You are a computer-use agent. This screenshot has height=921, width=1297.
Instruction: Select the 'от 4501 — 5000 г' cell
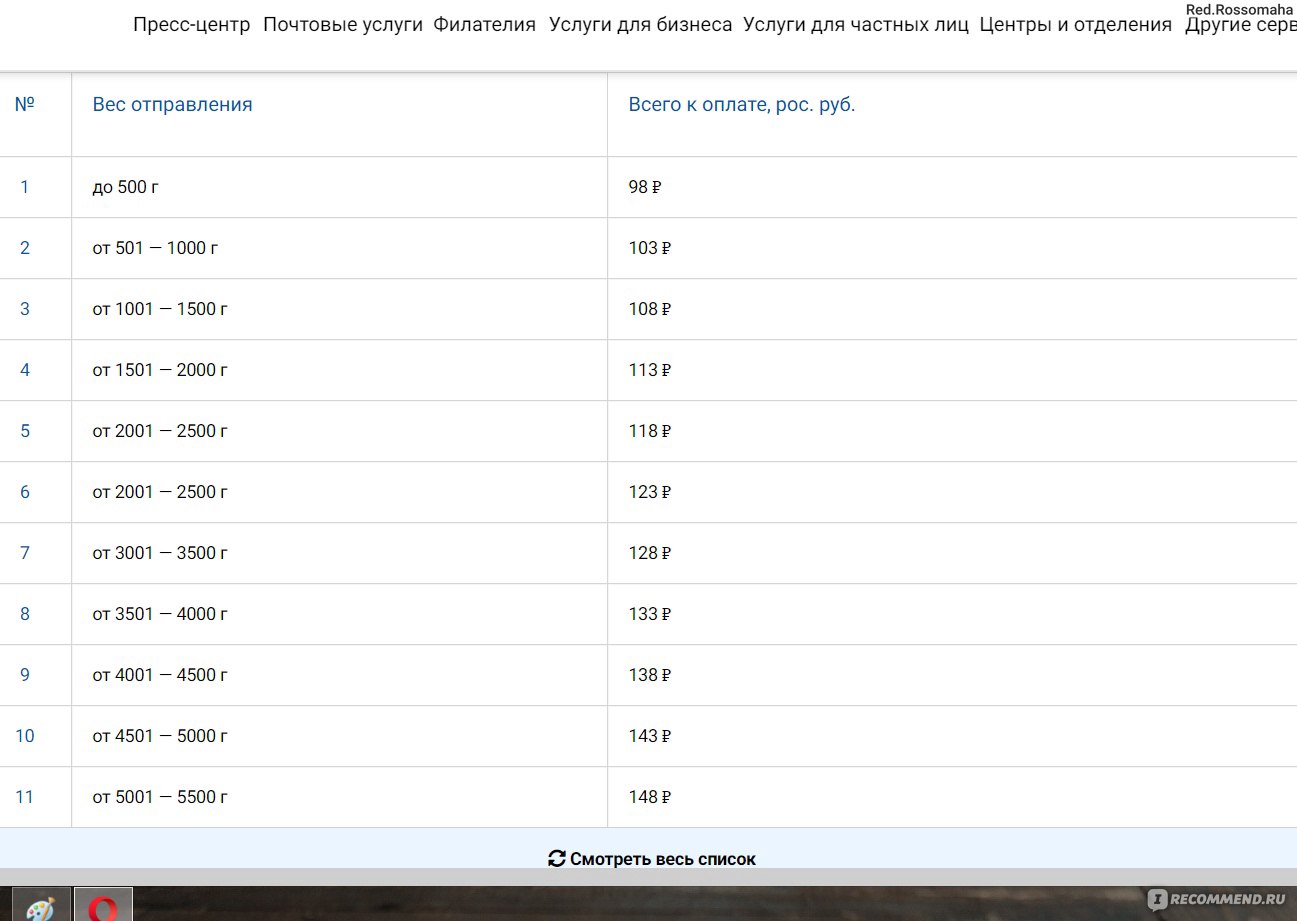tap(340, 736)
